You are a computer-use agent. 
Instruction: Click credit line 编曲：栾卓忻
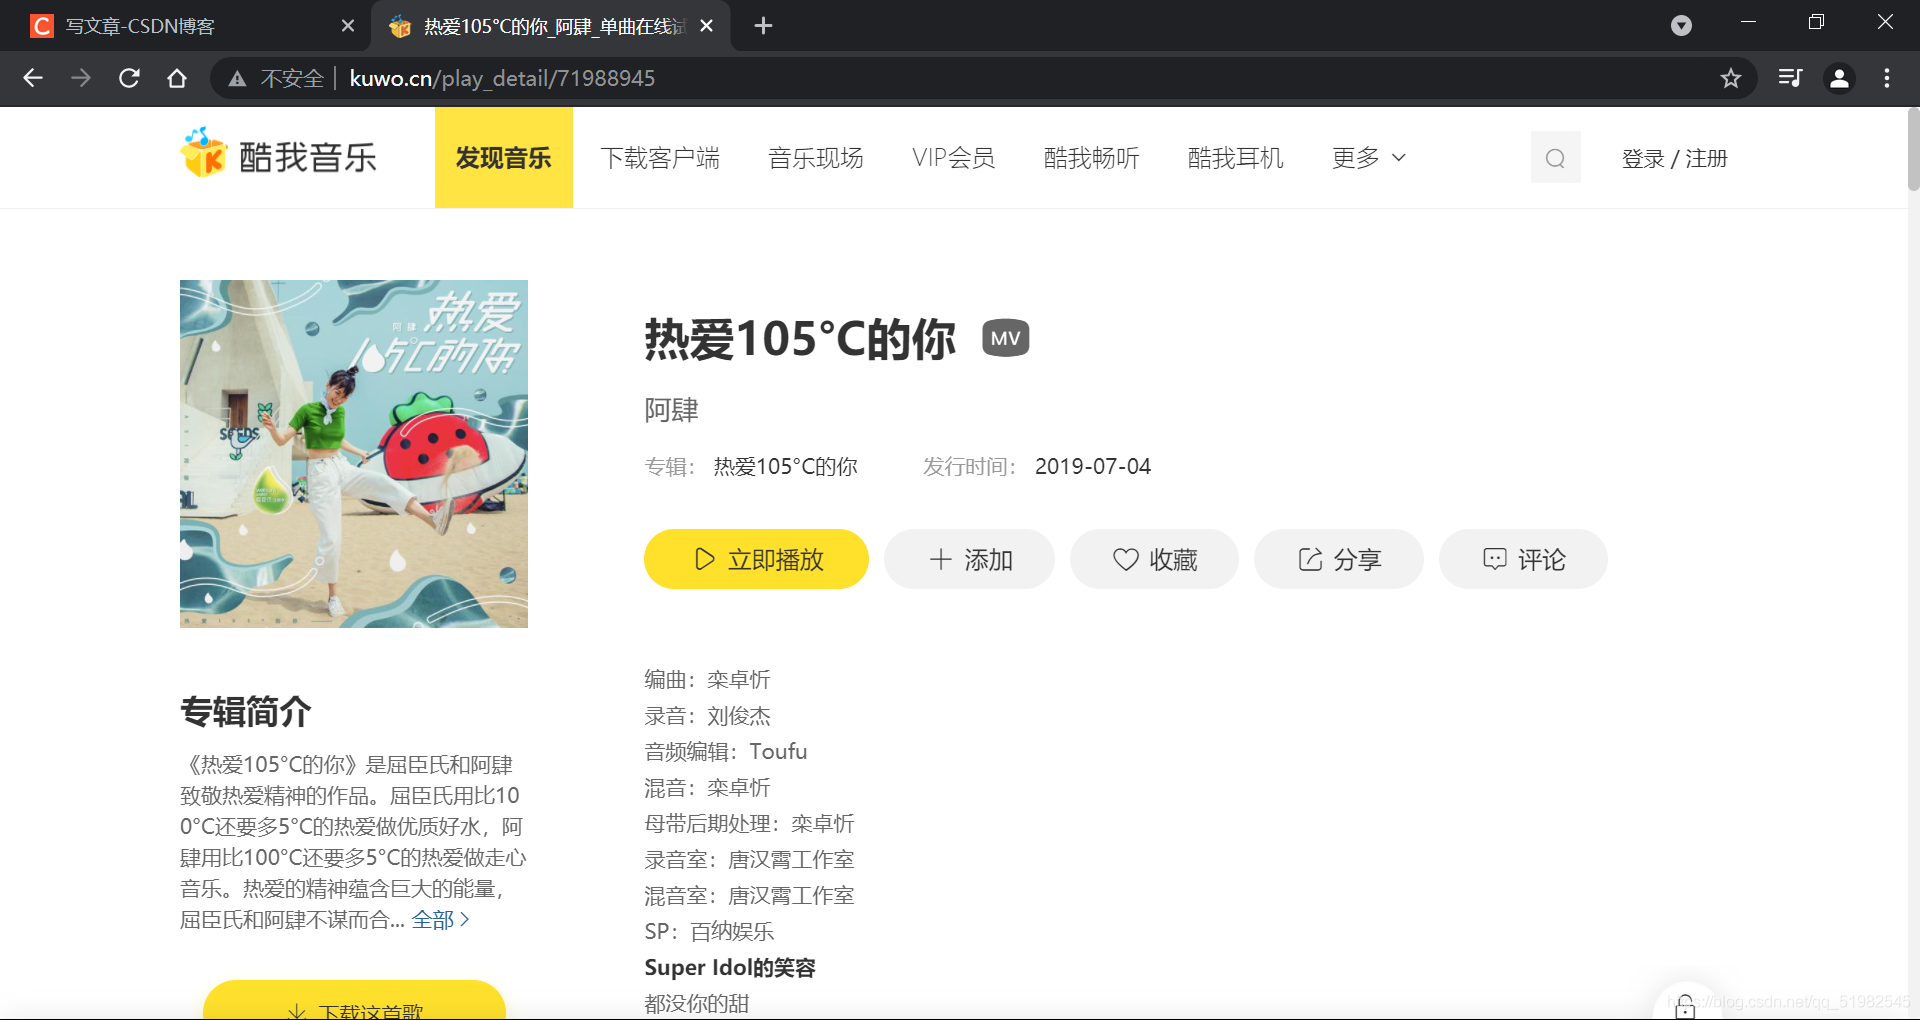pyautogui.click(x=708, y=680)
